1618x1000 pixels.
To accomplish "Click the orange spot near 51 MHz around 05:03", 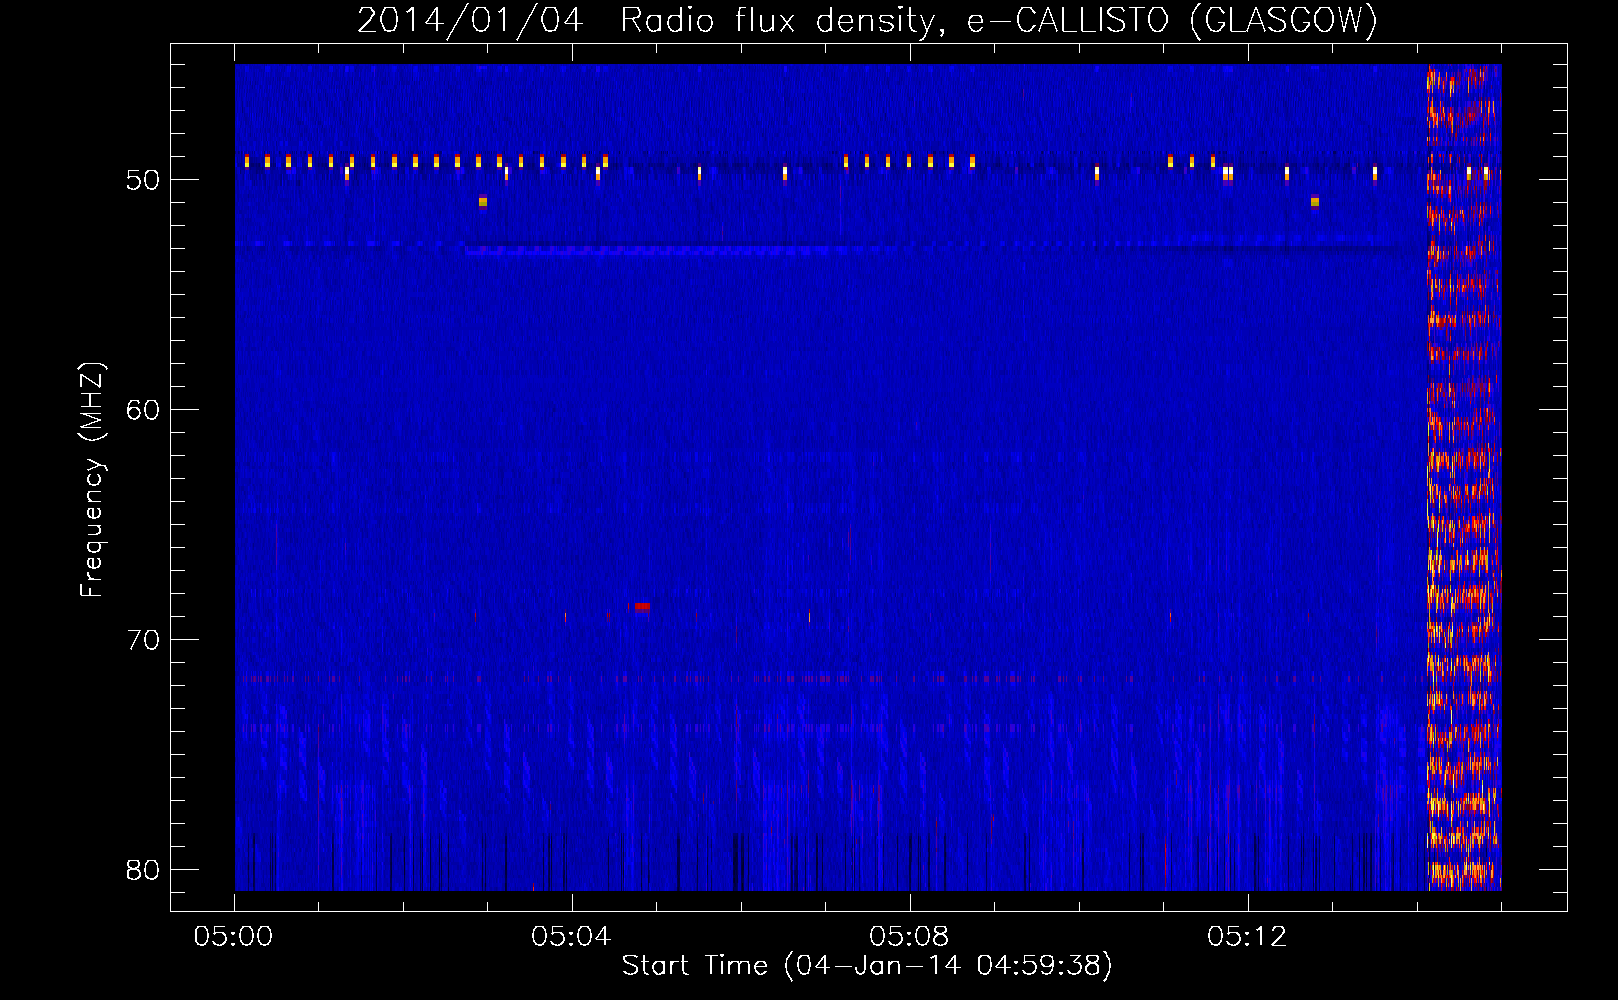I will pyautogui.click(x=483, y=202).
